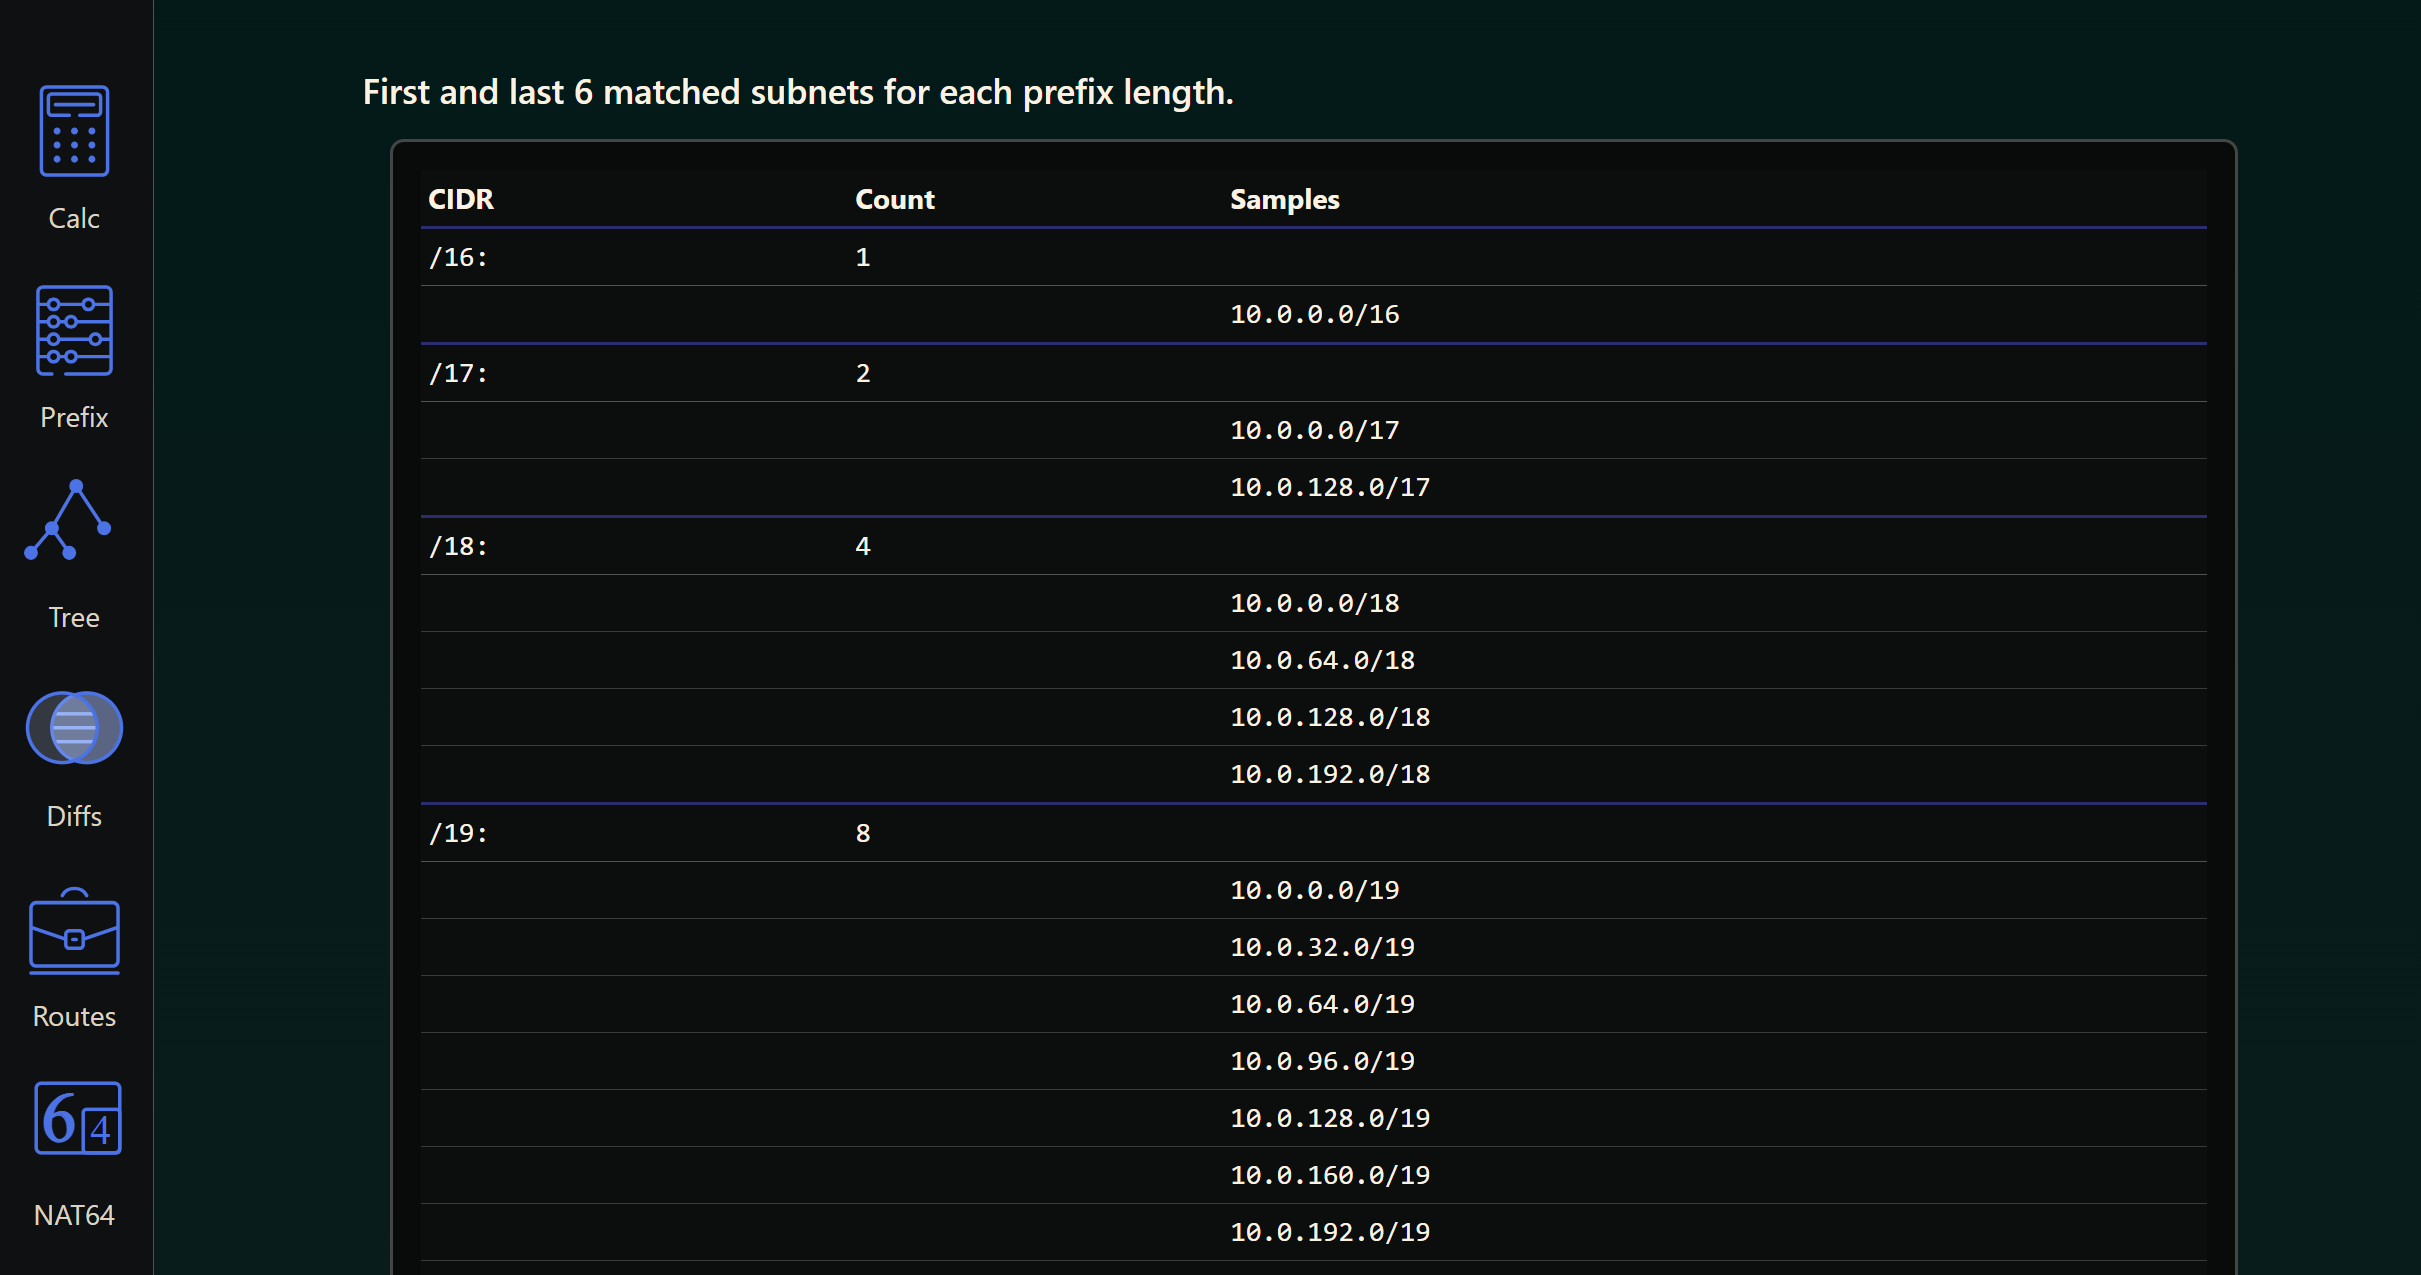Click the Routes sidebar label
This screenshot has height=1275, width=2421.
point(74,1016)
